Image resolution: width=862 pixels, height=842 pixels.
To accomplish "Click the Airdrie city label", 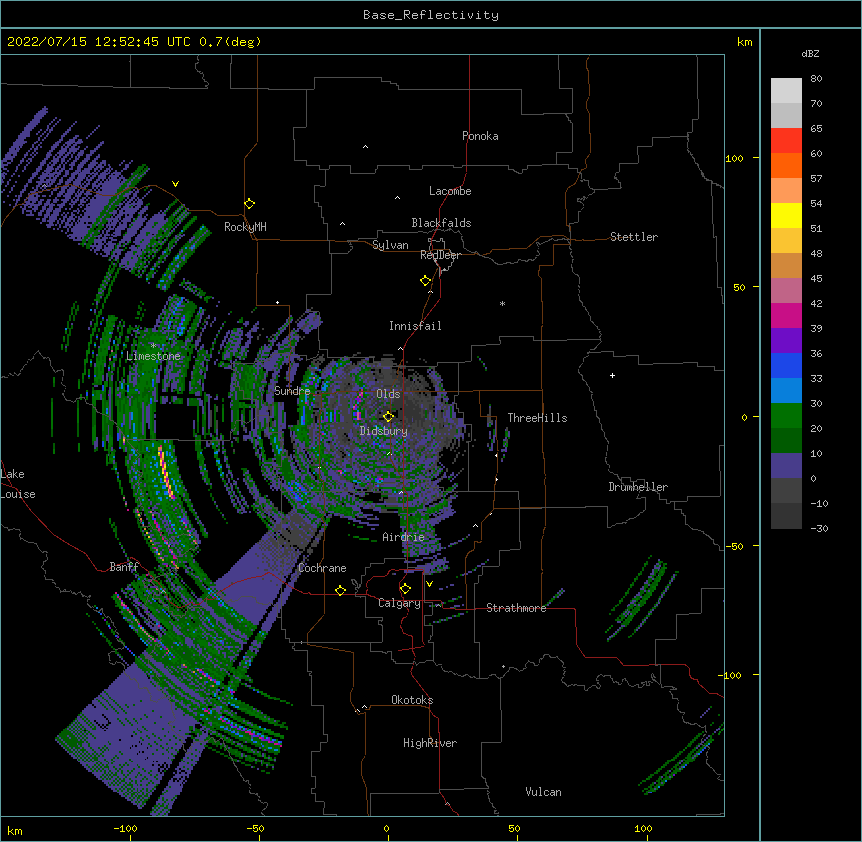I will click(x=403, y=537).
